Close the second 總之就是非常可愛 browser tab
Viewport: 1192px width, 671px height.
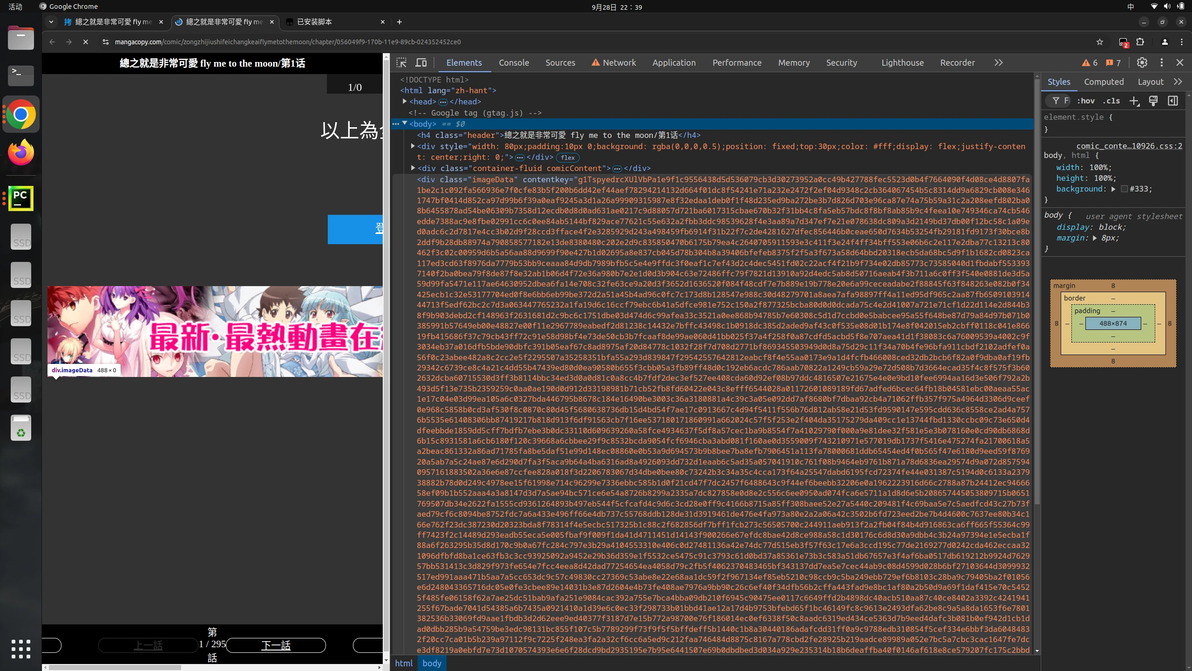(271, 22)
